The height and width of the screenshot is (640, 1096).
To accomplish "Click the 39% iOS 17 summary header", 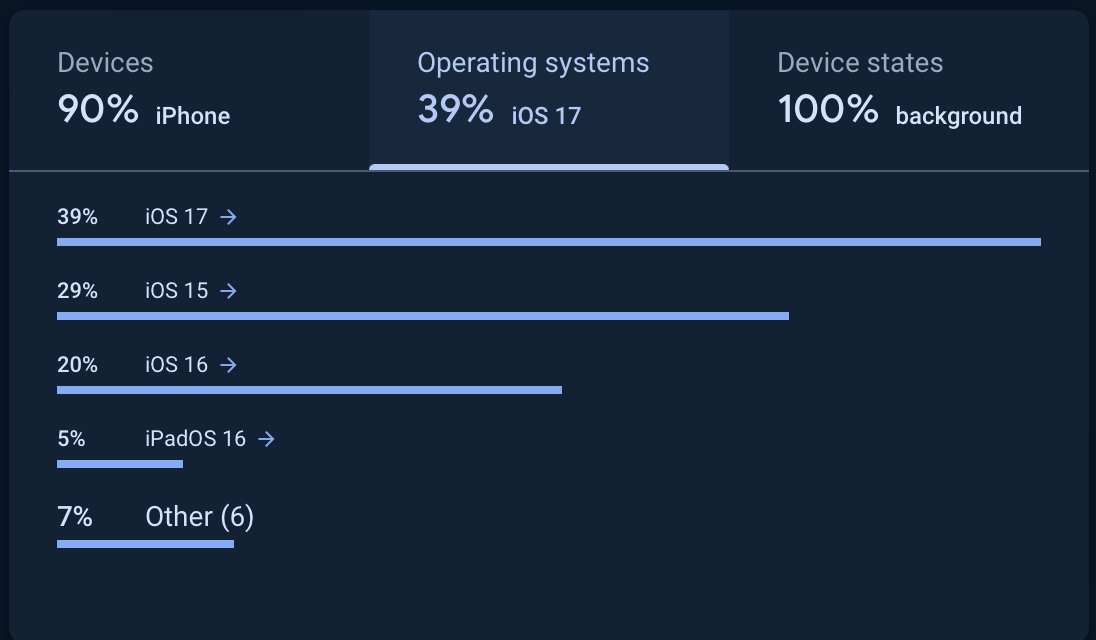I will tap(499, 111).
